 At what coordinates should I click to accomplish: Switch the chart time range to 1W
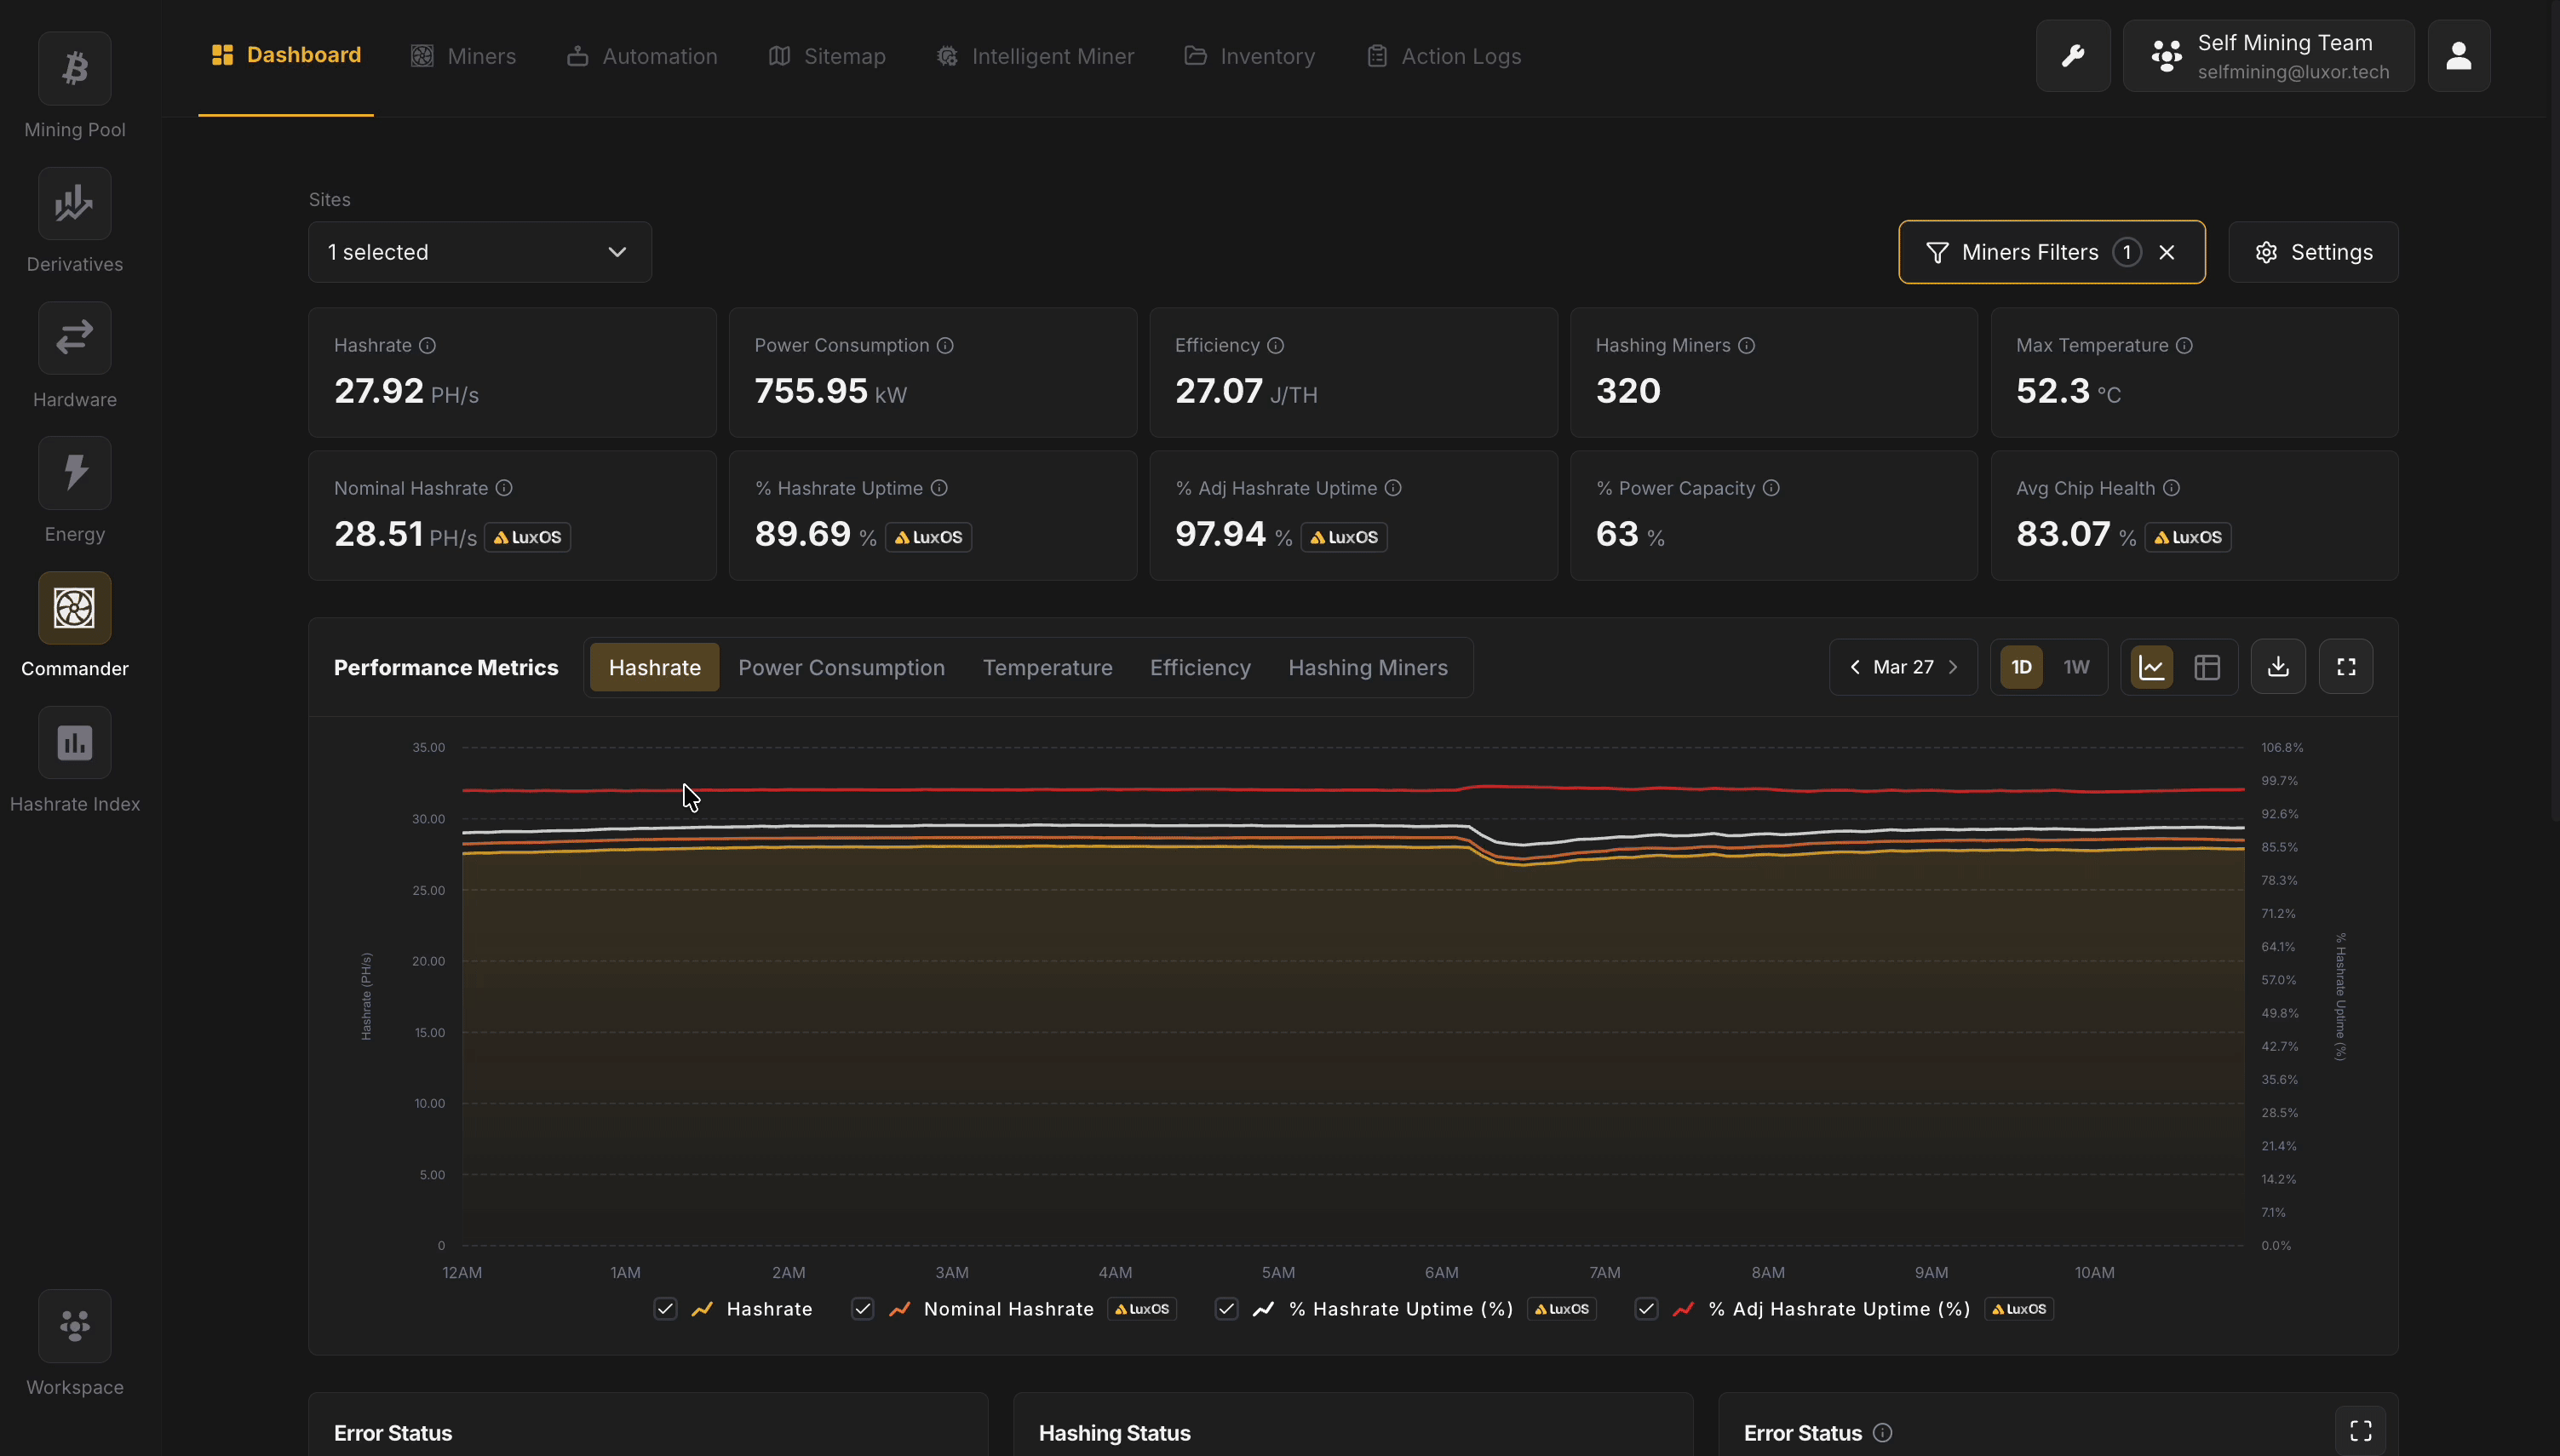click(2076, 666)
